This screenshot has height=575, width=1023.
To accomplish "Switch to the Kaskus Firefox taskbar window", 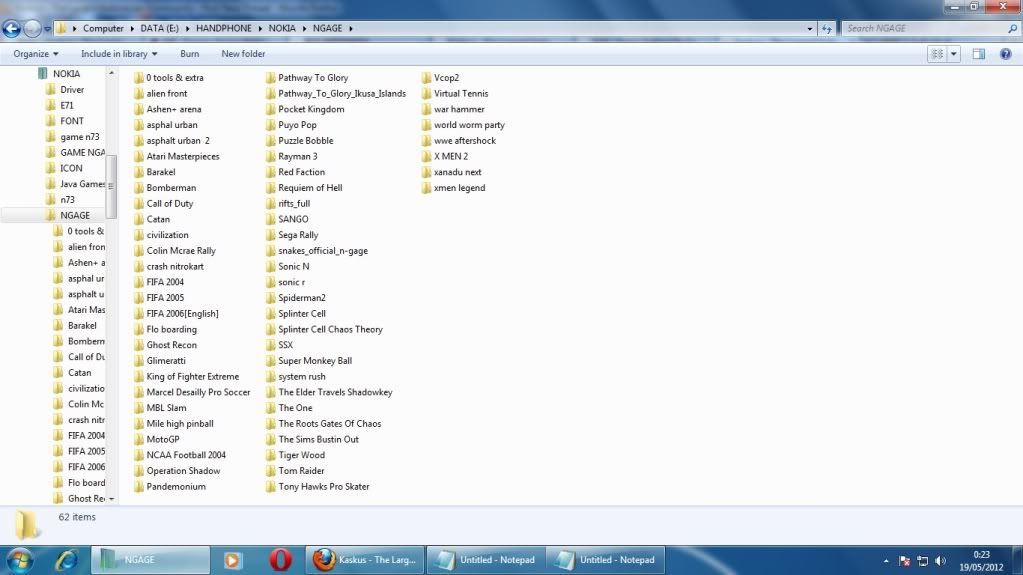I will [x=364, y=560].
